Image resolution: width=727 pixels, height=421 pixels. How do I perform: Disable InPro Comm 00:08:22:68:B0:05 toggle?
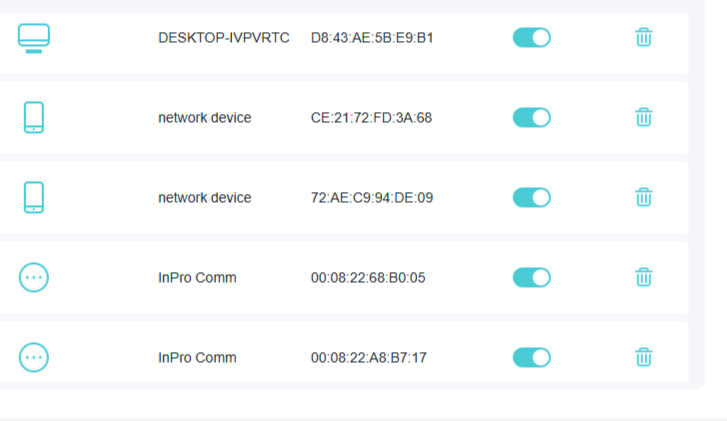coord(532,277)
